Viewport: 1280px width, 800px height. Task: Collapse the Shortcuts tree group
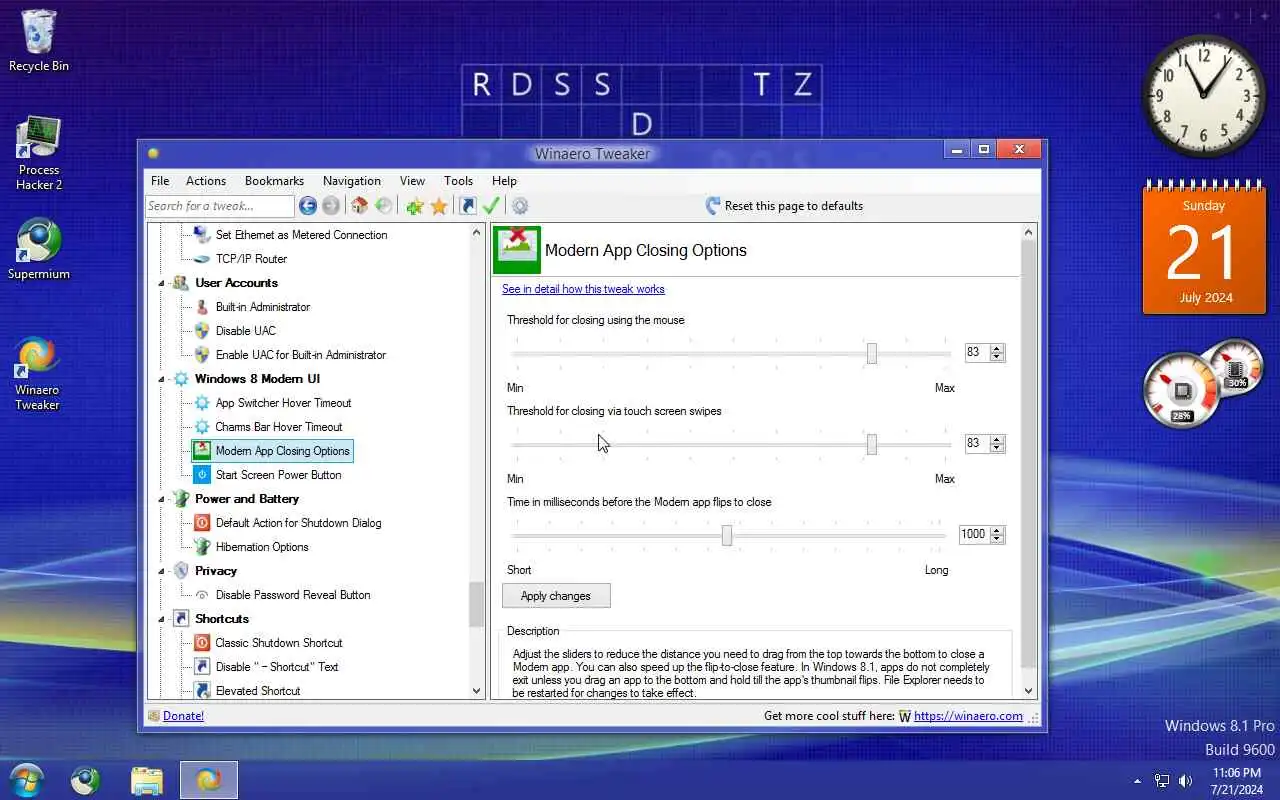tap(161, 619)
